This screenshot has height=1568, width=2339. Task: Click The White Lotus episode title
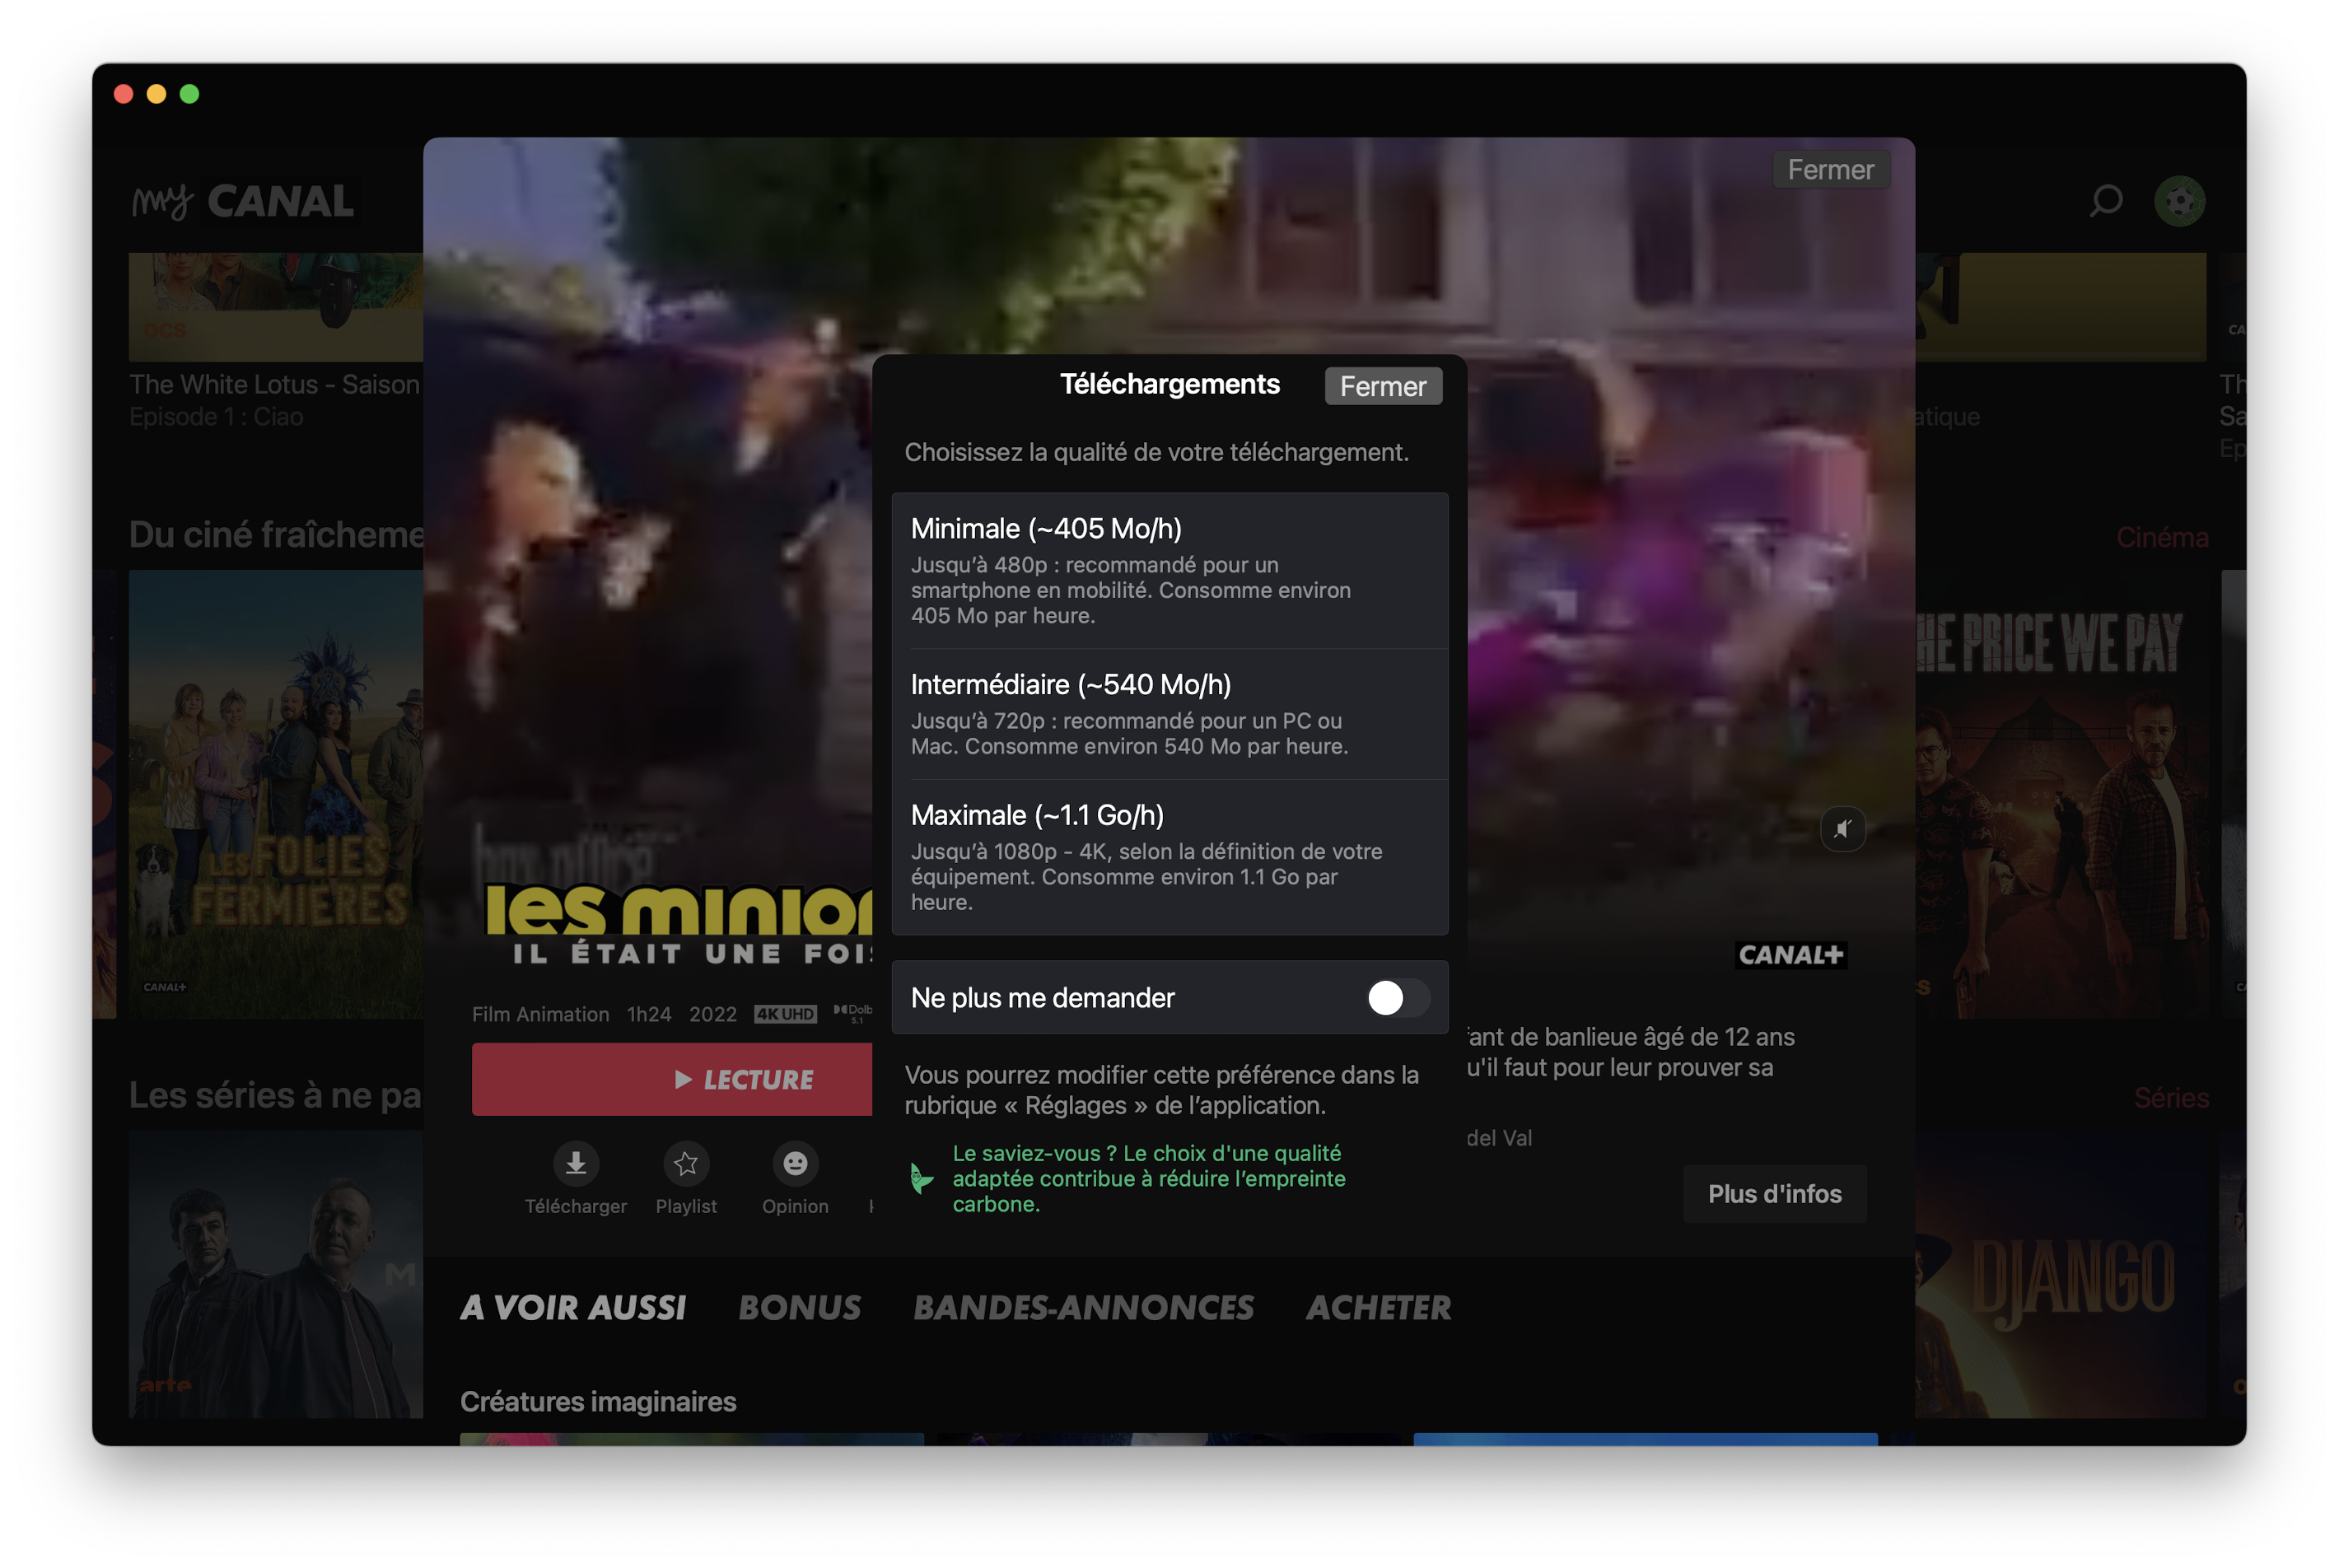(274, 385)
